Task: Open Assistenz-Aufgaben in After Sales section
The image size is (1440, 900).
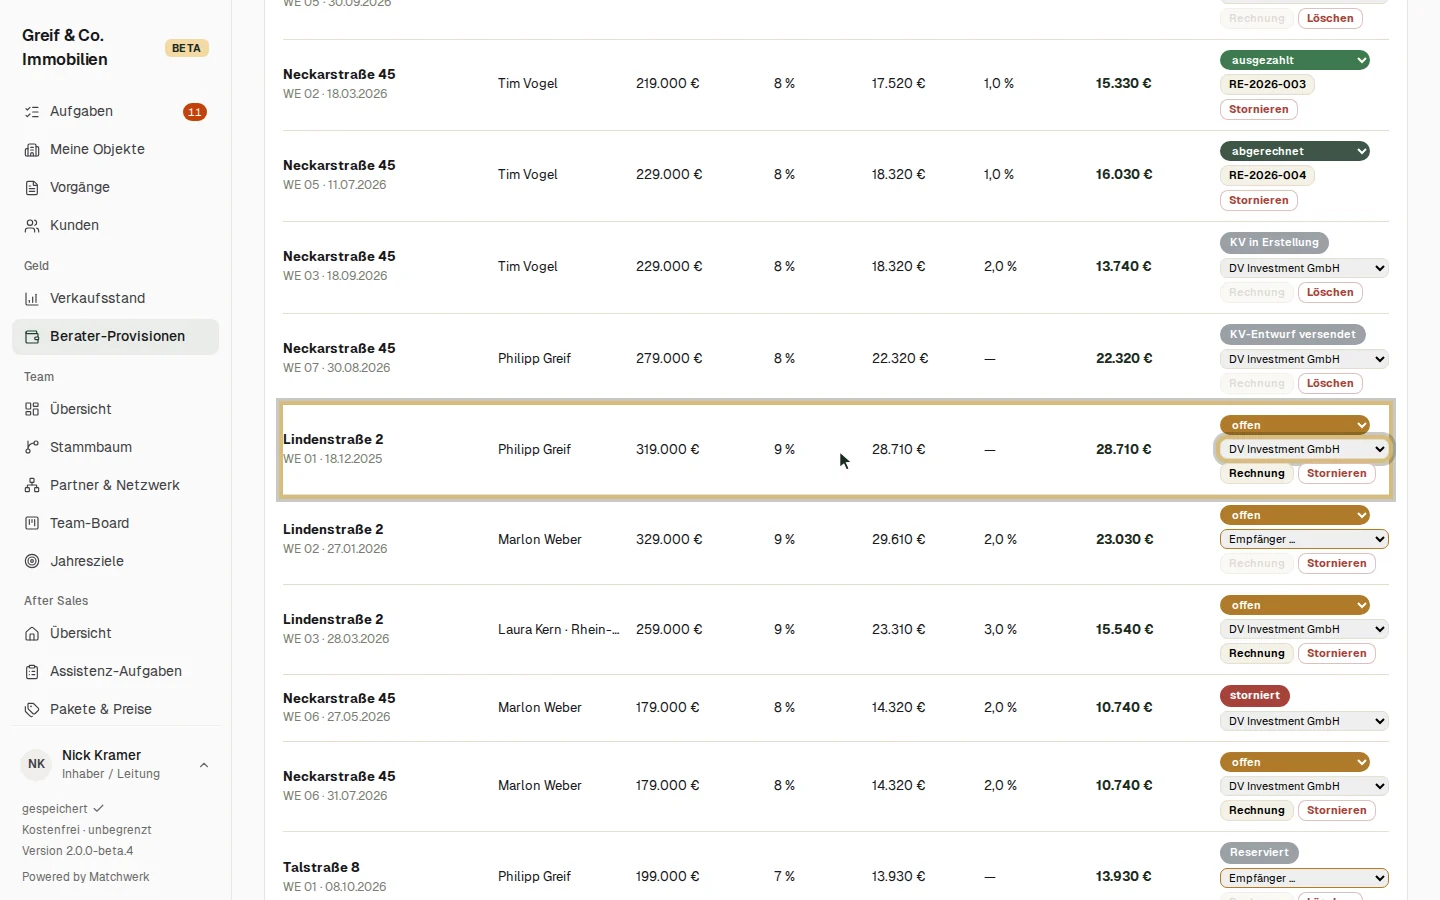Action: click(x=115, y=672)
